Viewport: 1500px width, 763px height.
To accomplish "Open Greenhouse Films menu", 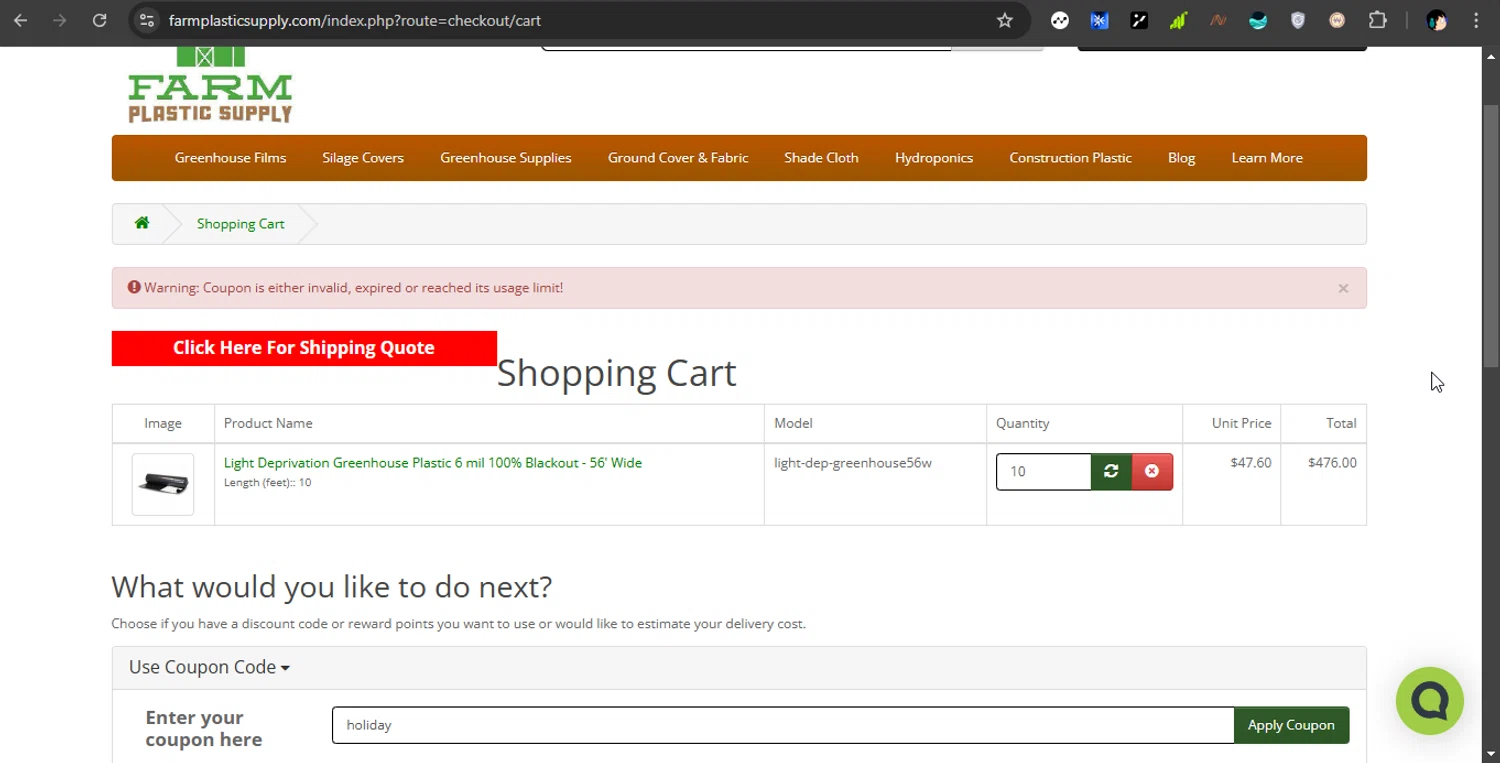I will click(x=230, y=158).
